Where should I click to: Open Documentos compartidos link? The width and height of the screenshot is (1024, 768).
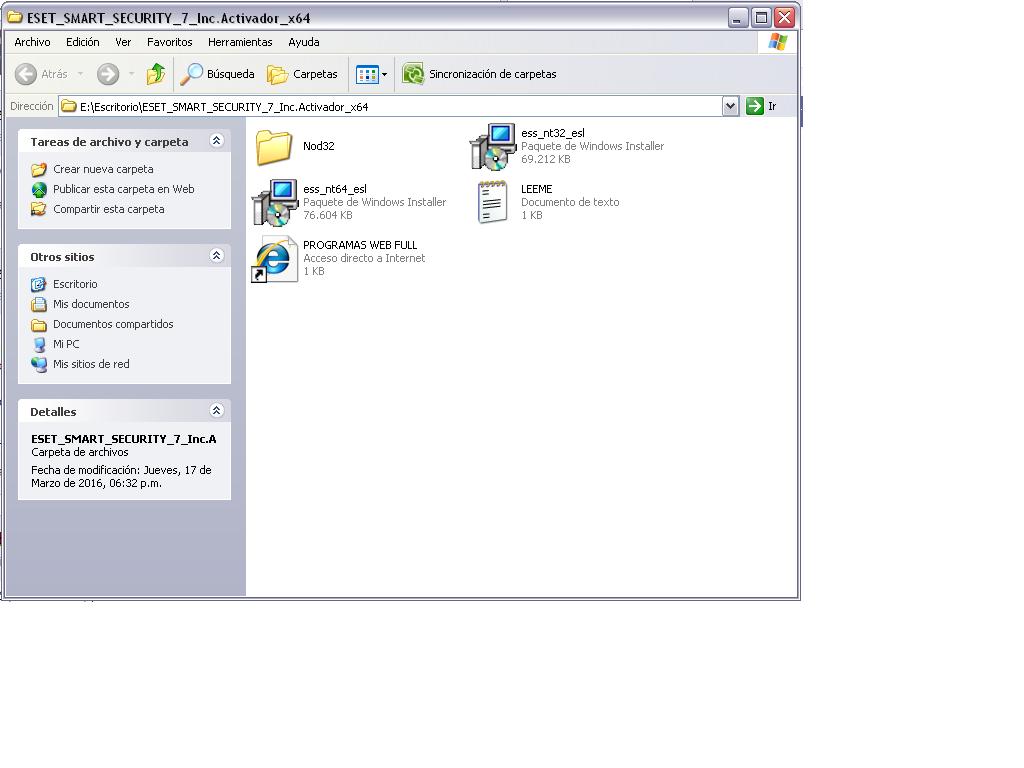pos(113,325)
